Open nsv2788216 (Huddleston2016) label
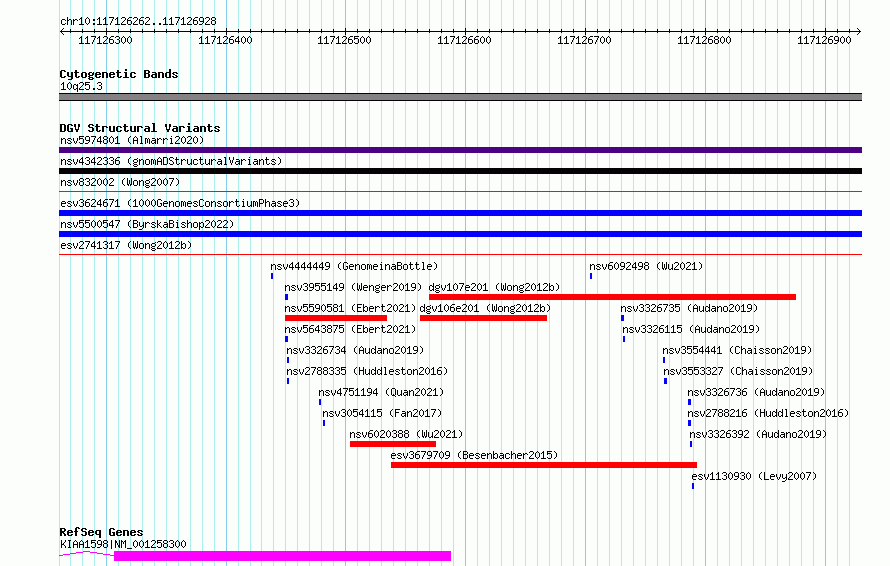 pos(768,413)
